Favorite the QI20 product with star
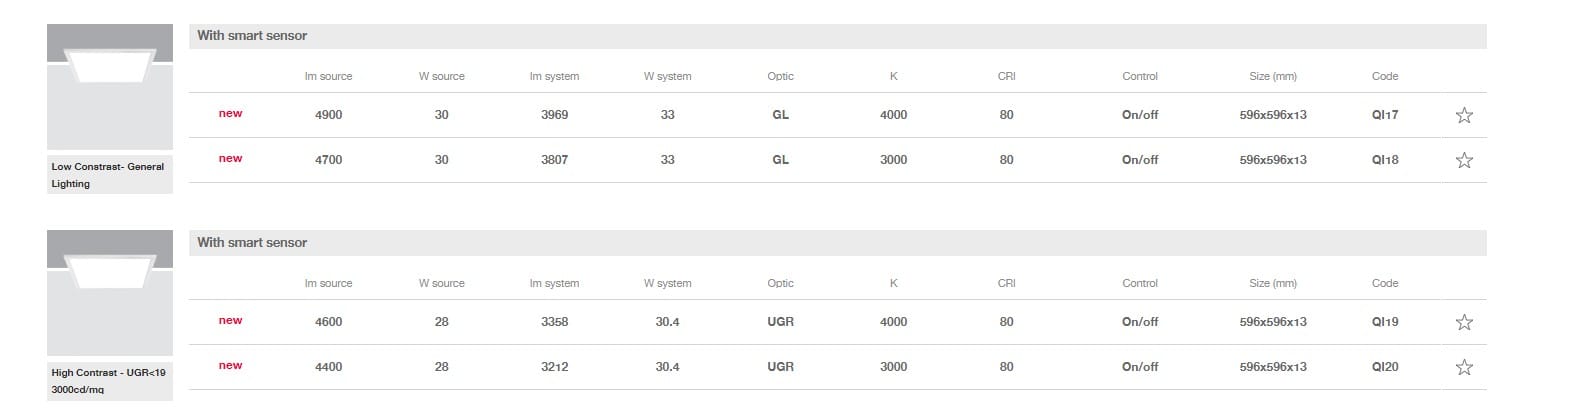The height and width of the screenshot is (417, 1569). 1464,367
